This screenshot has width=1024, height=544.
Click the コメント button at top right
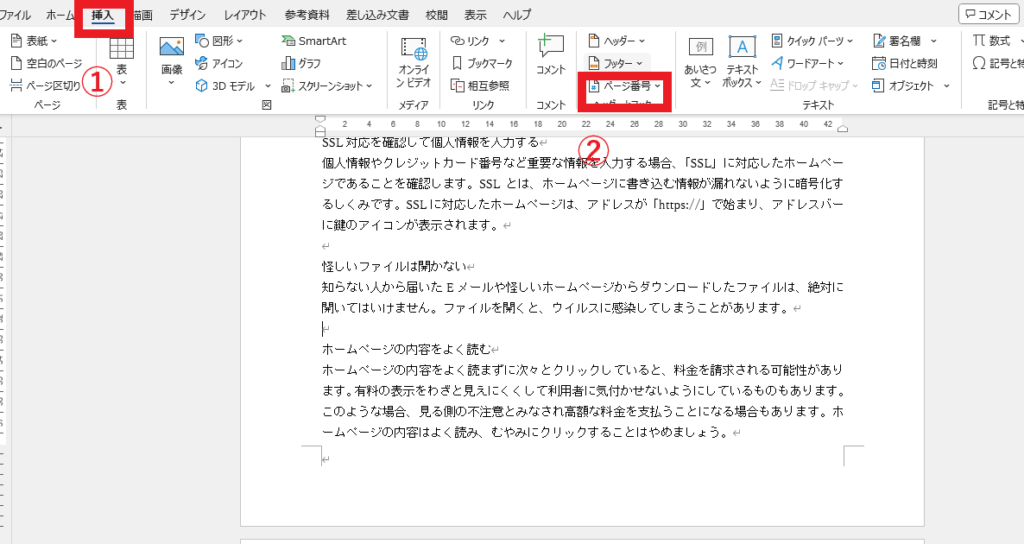click(x=988, y=14)
